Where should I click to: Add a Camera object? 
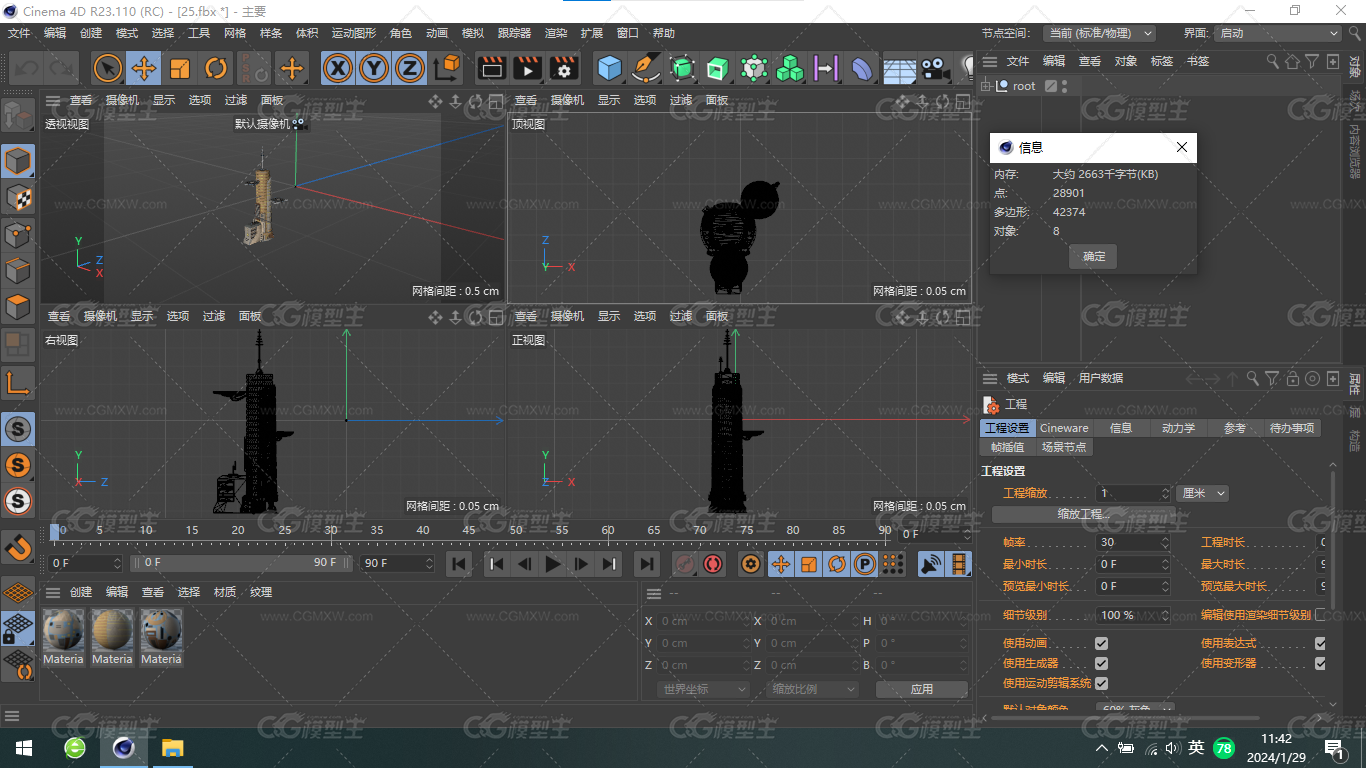click(x=935, y=68)
